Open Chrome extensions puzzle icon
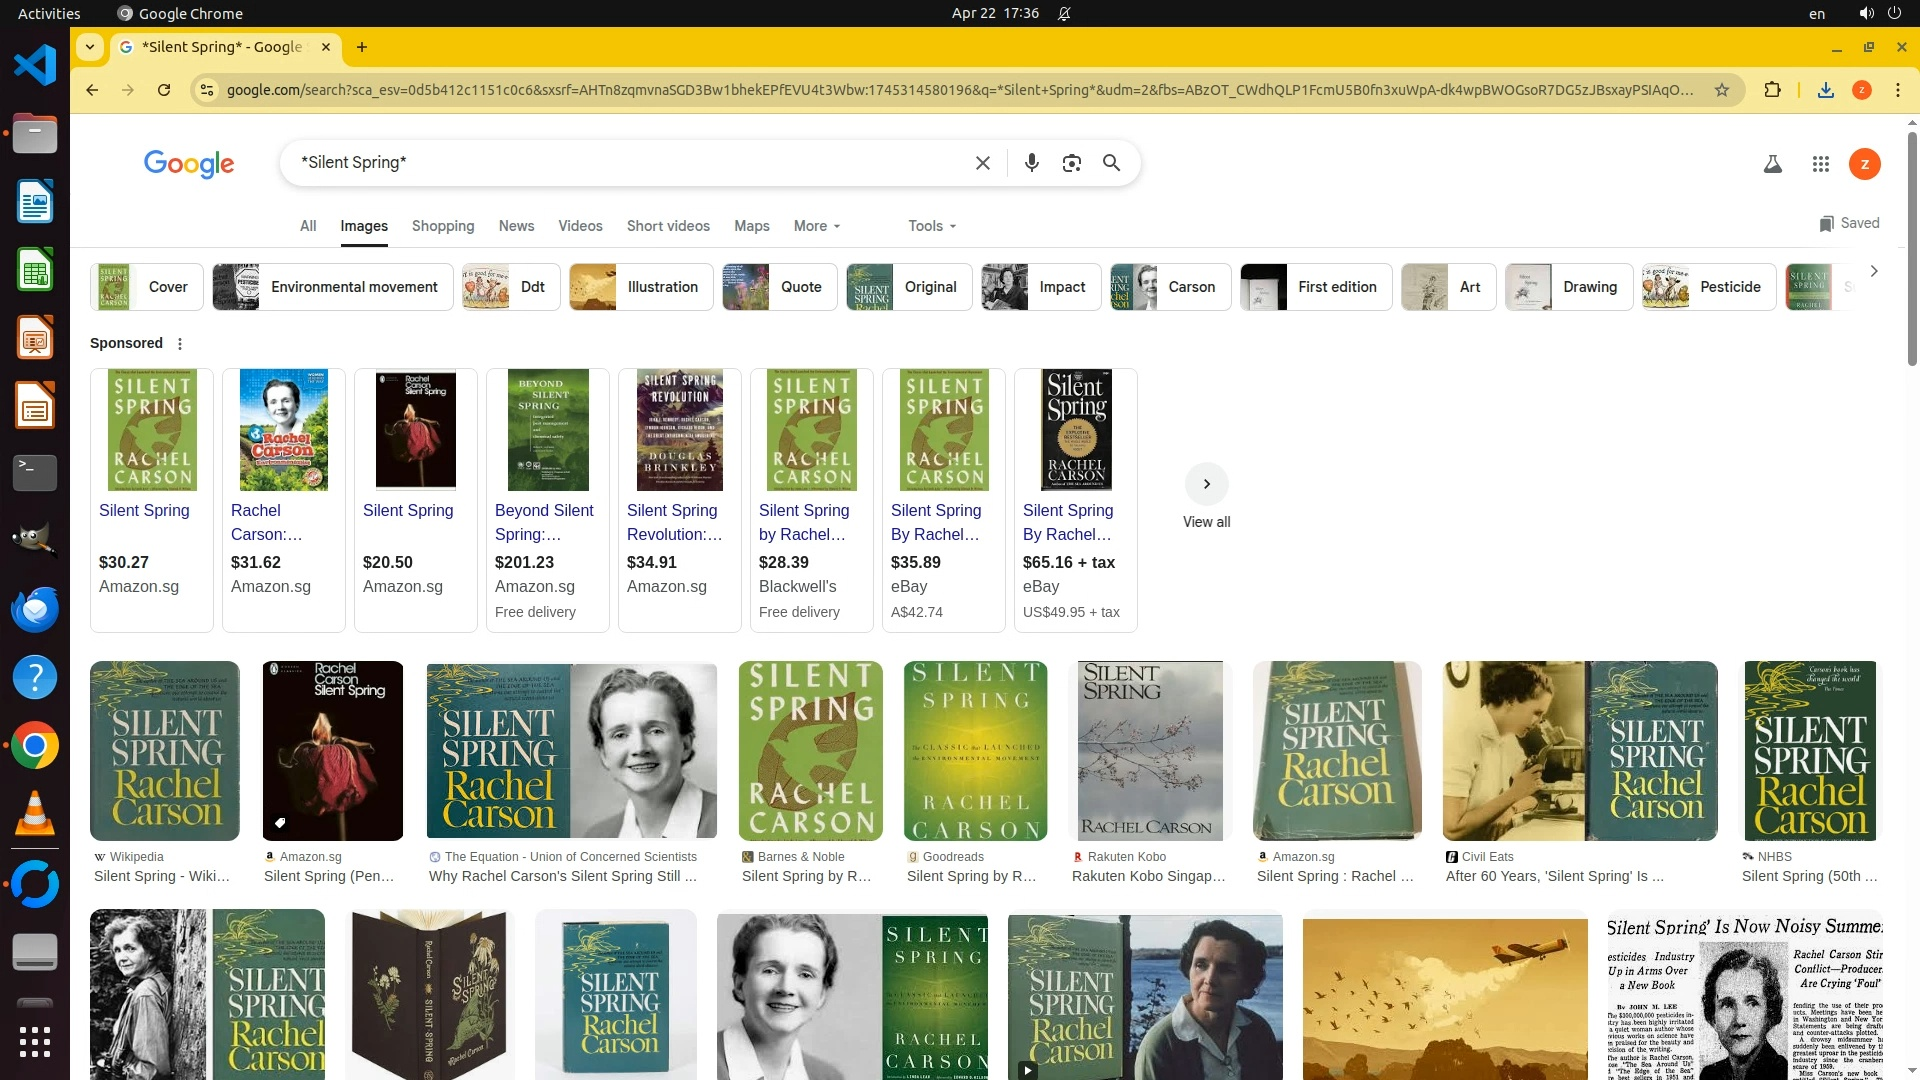 [1772, 90]
